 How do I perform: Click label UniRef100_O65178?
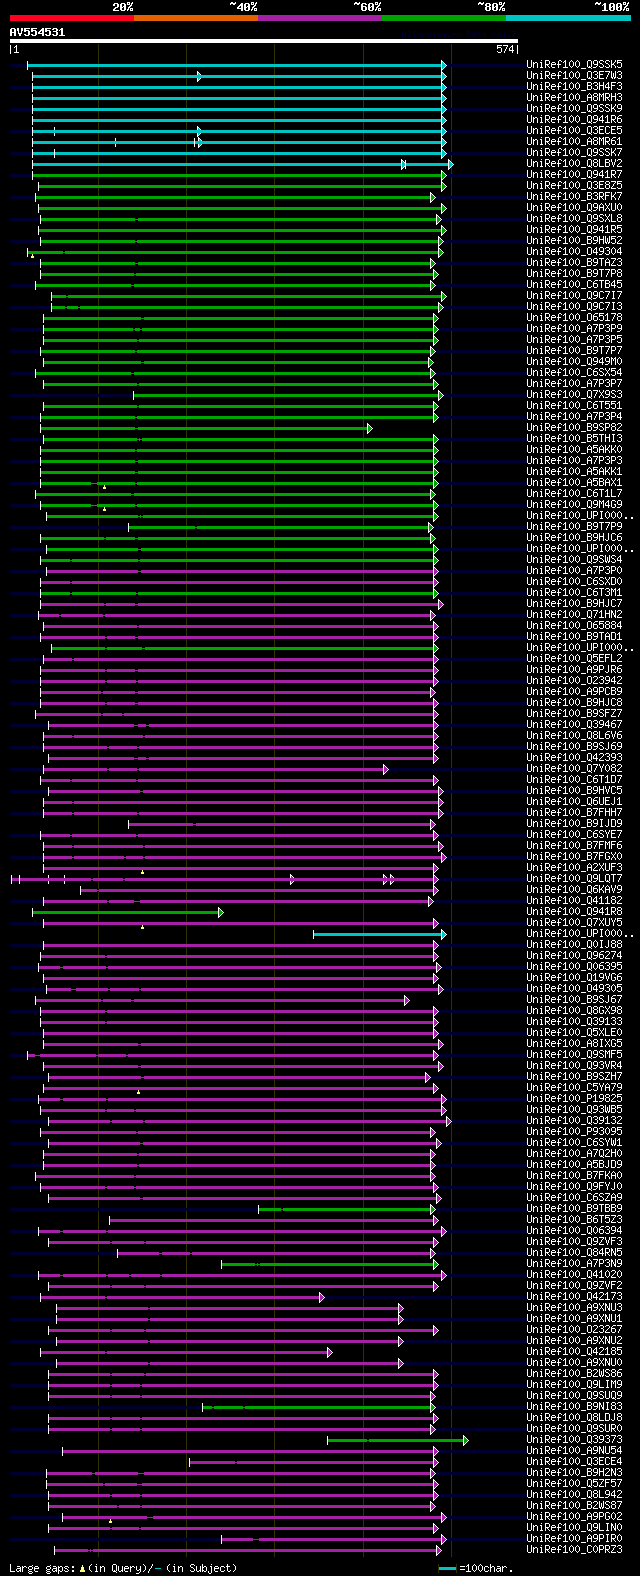click(x=574, y=317)
